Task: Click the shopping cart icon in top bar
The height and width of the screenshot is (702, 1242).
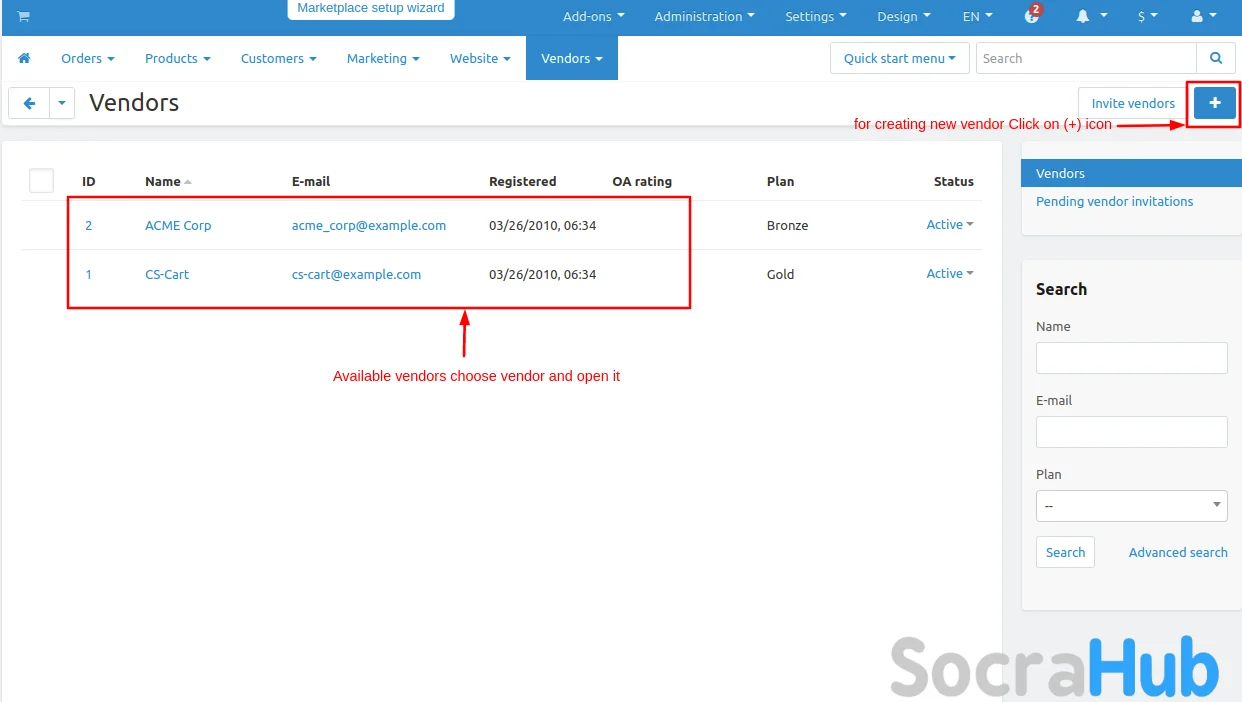Action: 23,17
